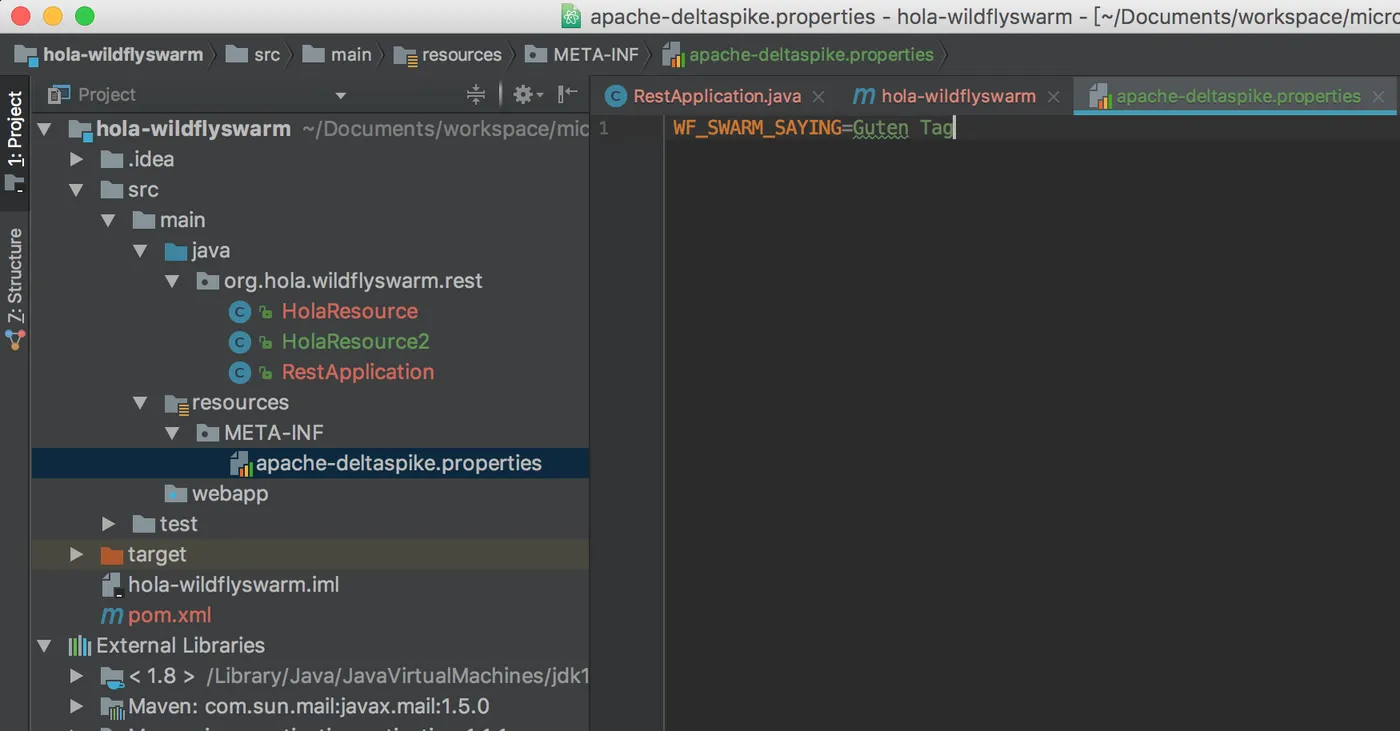Click line number 1 in the editor gutter
Viewport: 1400px width, 731px height.
(x=603, y=128)
